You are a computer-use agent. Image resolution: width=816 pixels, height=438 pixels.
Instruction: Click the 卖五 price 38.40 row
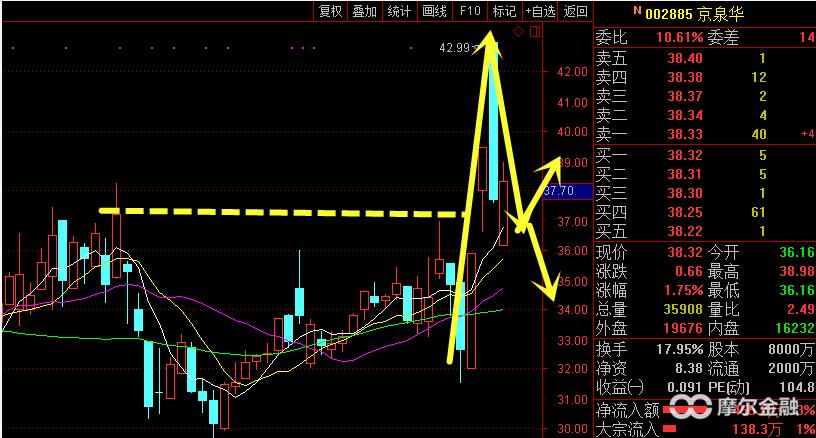(685, 59)
